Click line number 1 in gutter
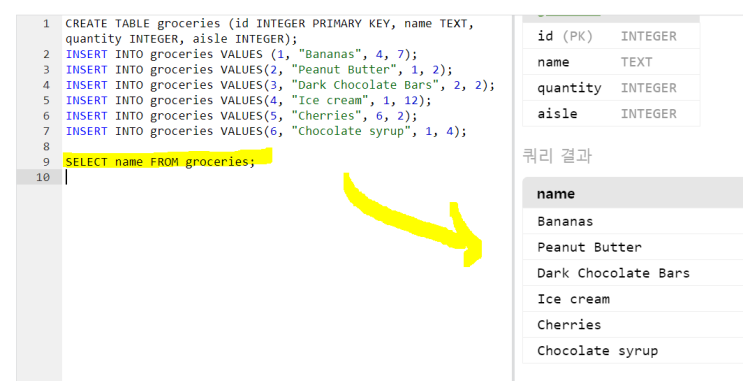 point(46,24)
